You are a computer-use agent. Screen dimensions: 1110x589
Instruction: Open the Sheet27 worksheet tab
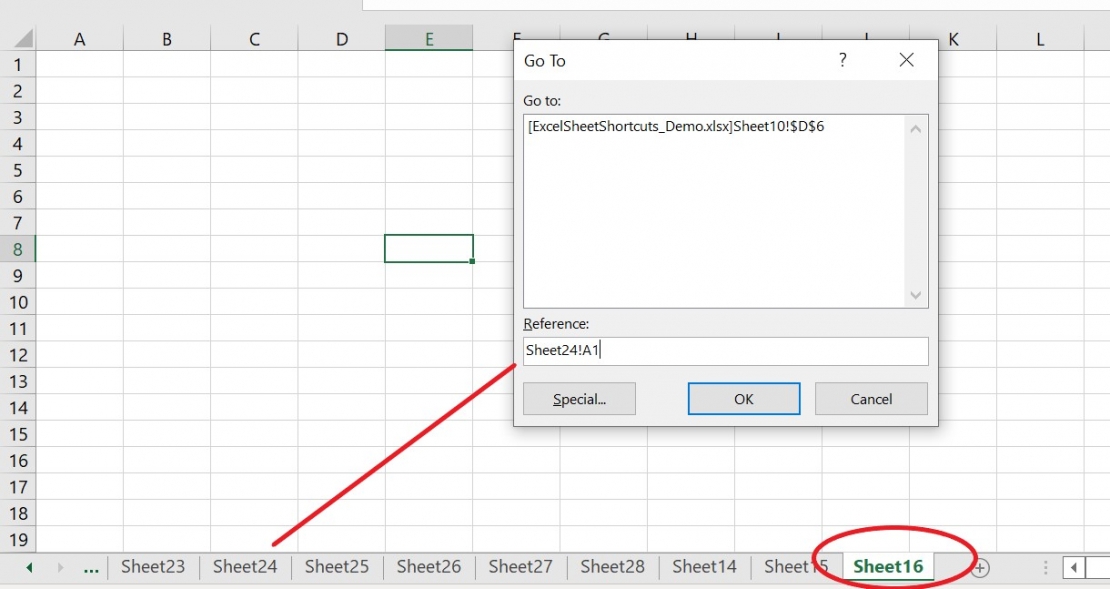(520, 567)
